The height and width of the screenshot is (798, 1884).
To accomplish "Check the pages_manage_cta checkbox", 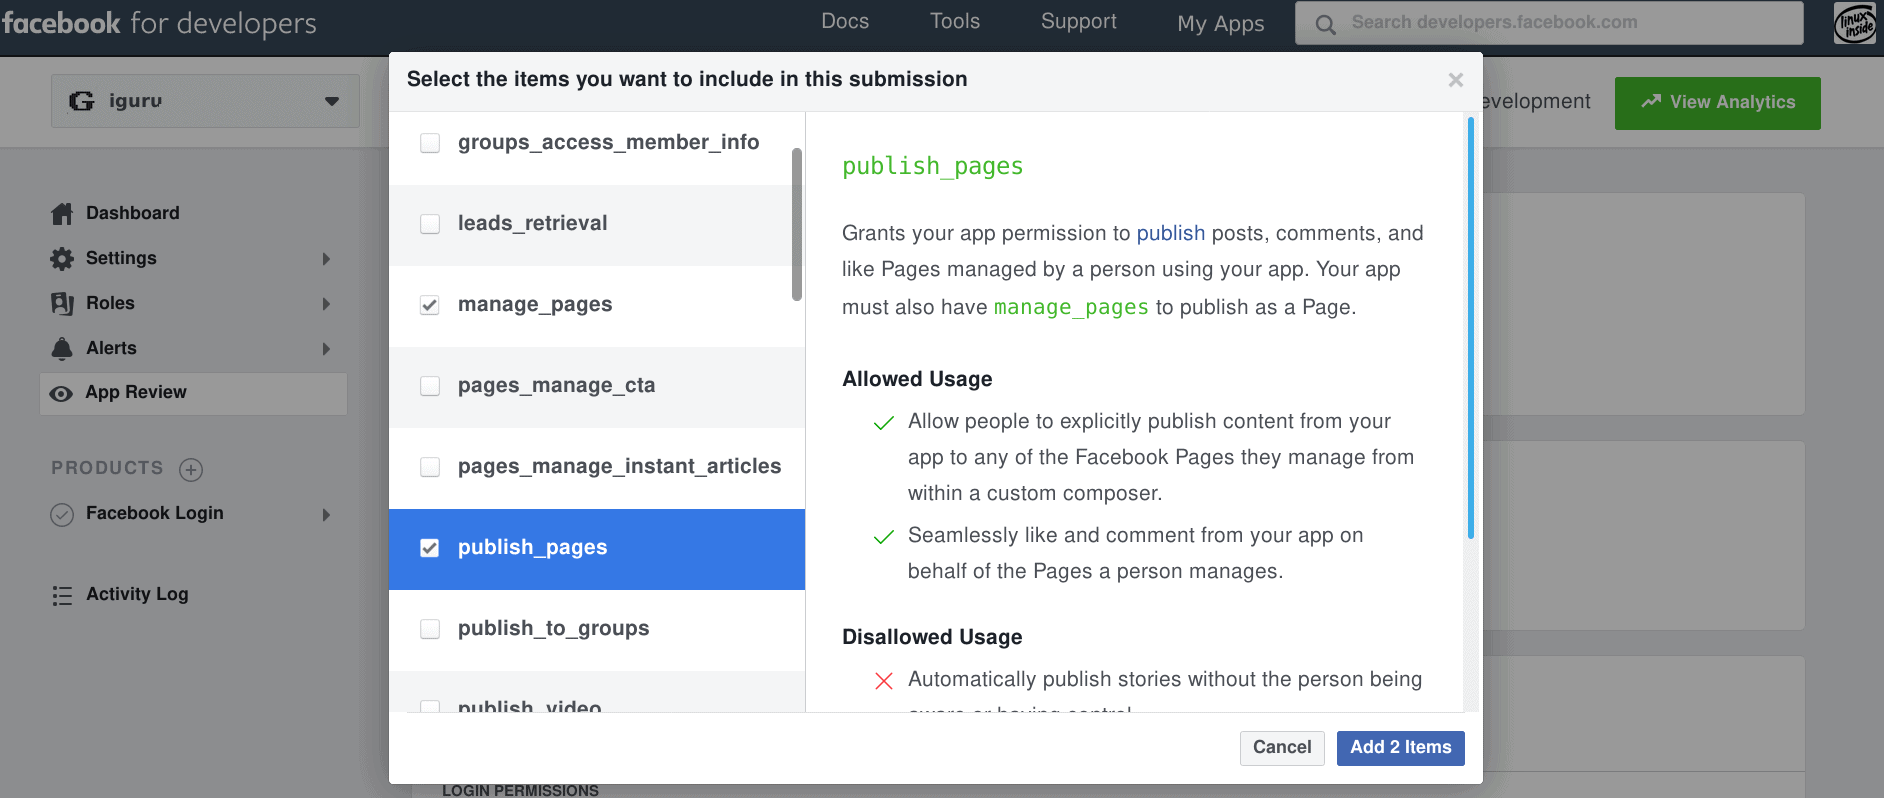I will point(430,386).
